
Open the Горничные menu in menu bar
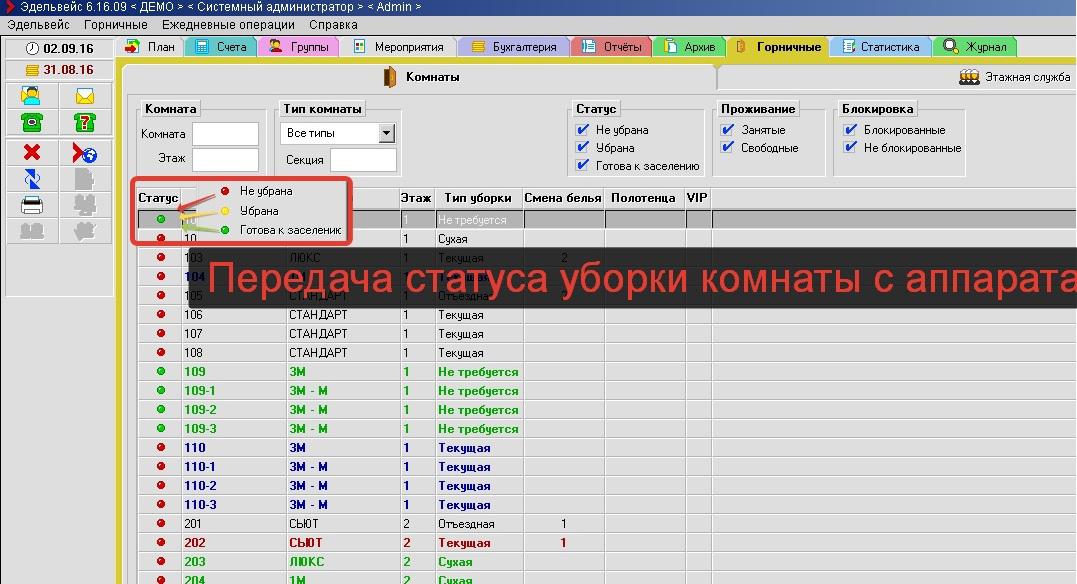click(115, 25)
